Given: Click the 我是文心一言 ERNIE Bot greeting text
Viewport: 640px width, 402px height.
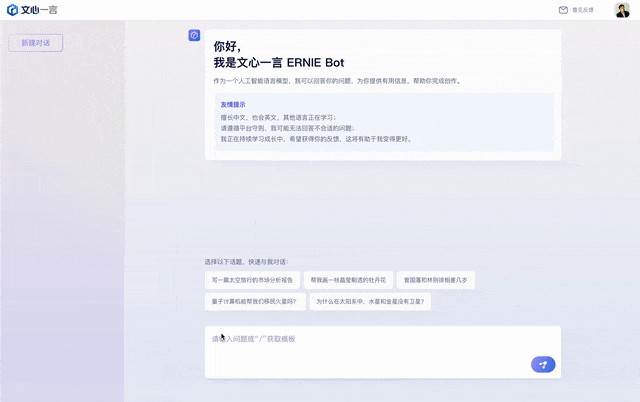Looking at the screenshot, I should click(279, 62).
